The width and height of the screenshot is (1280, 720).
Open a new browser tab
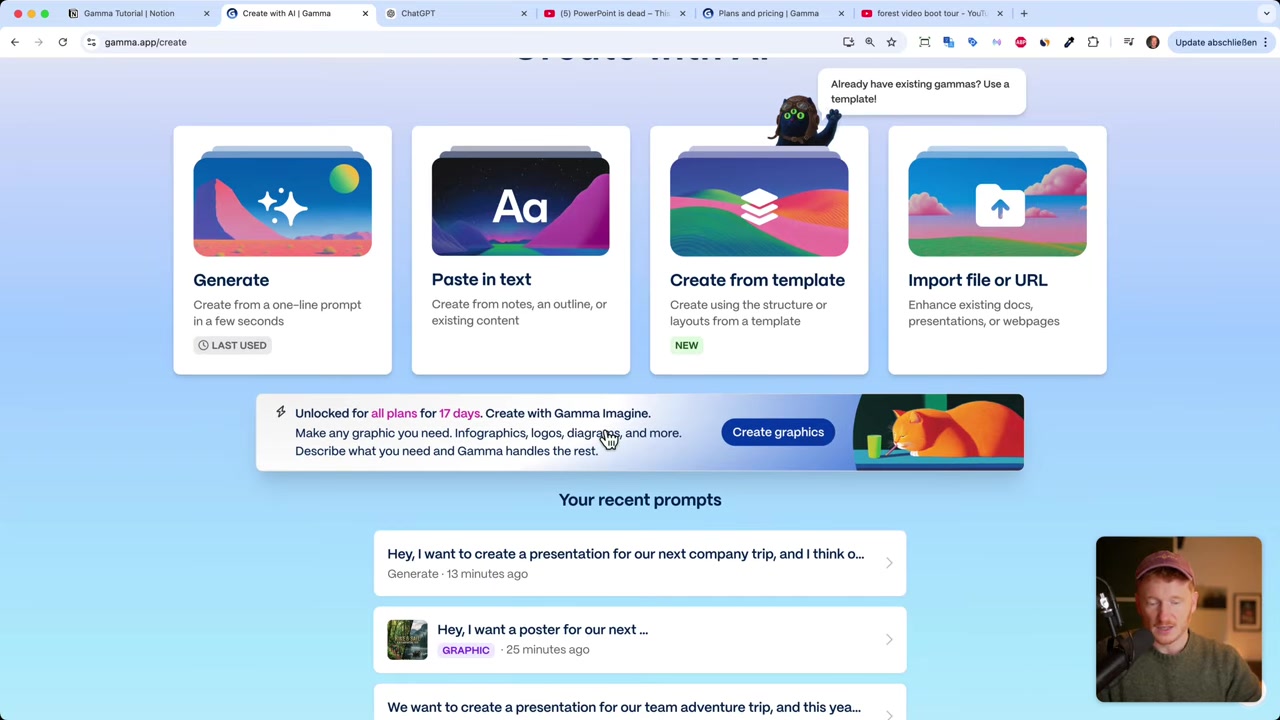point(1024,13)
